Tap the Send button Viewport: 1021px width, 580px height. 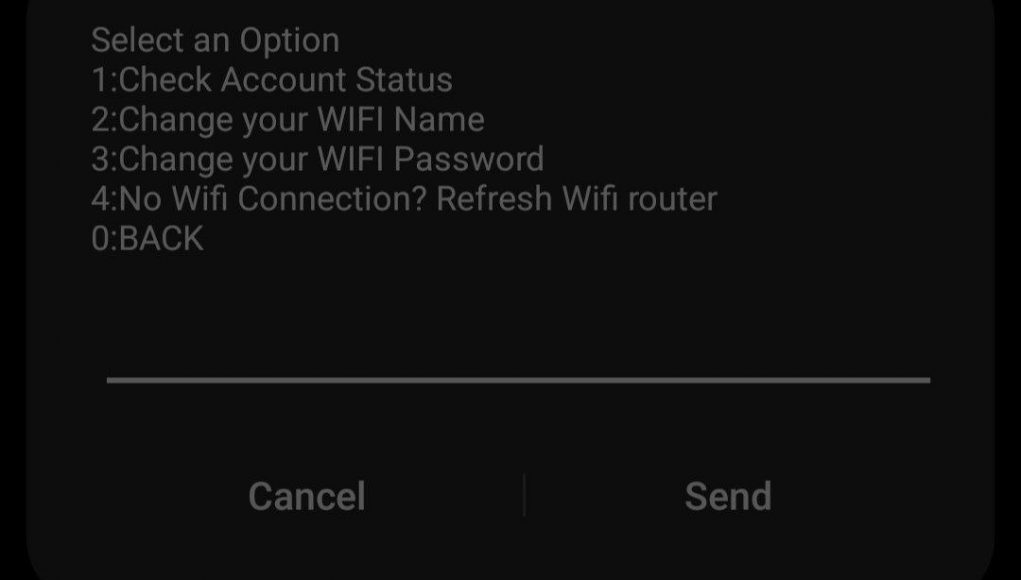coord(728,497)
